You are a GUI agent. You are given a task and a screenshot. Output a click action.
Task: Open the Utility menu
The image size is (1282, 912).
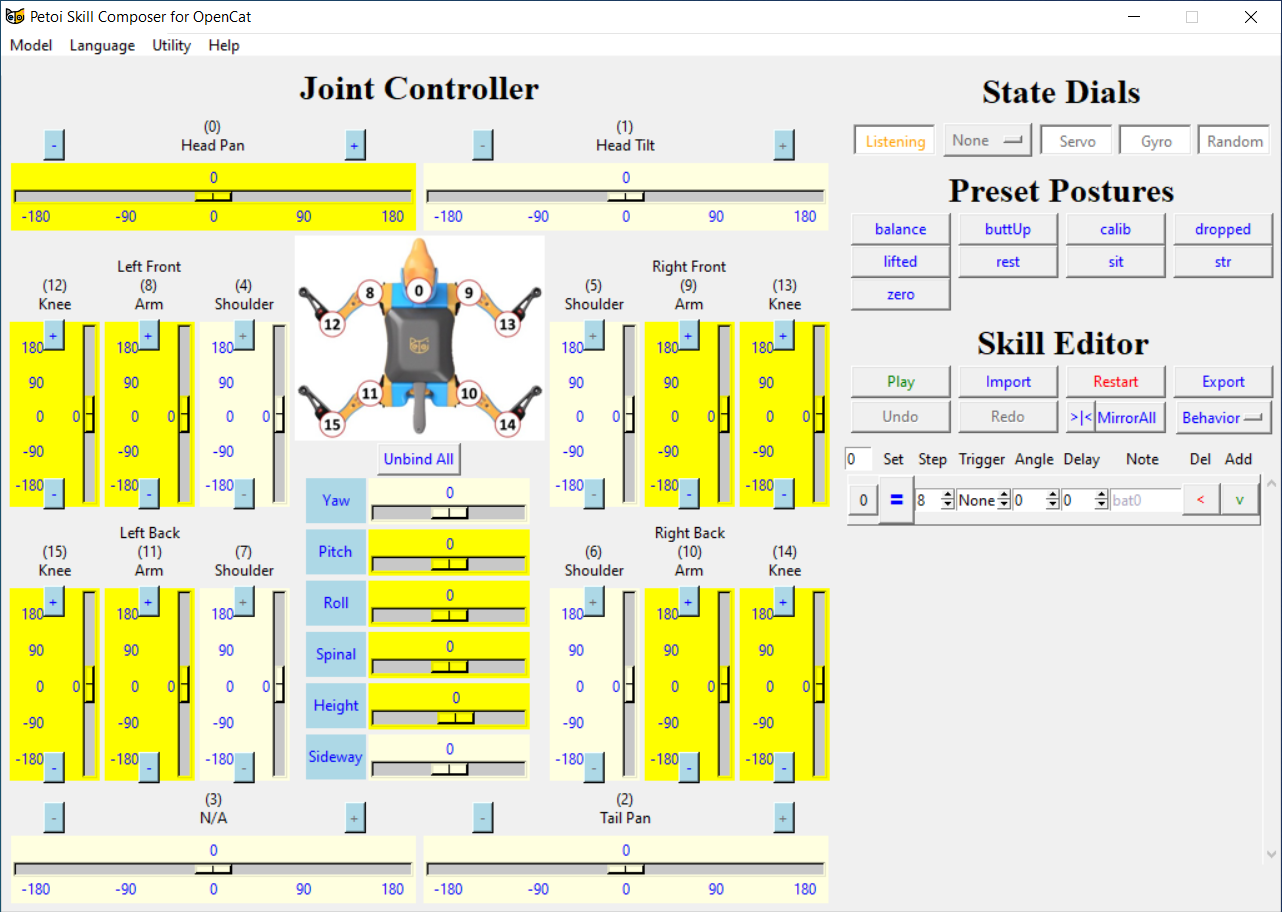(x=170, y=45)
